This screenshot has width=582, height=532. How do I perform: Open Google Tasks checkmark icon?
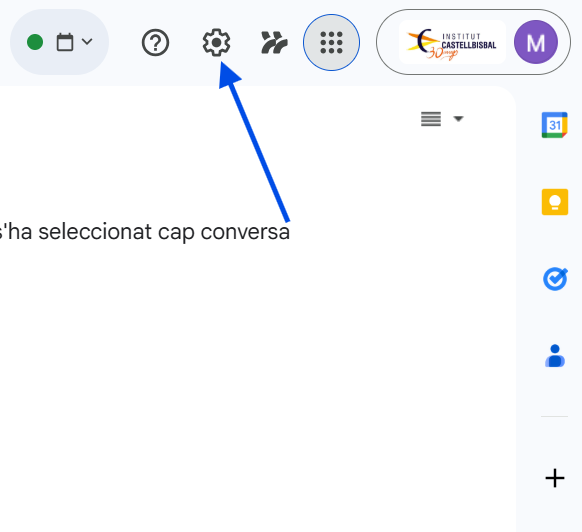click(x=555, y=279)
